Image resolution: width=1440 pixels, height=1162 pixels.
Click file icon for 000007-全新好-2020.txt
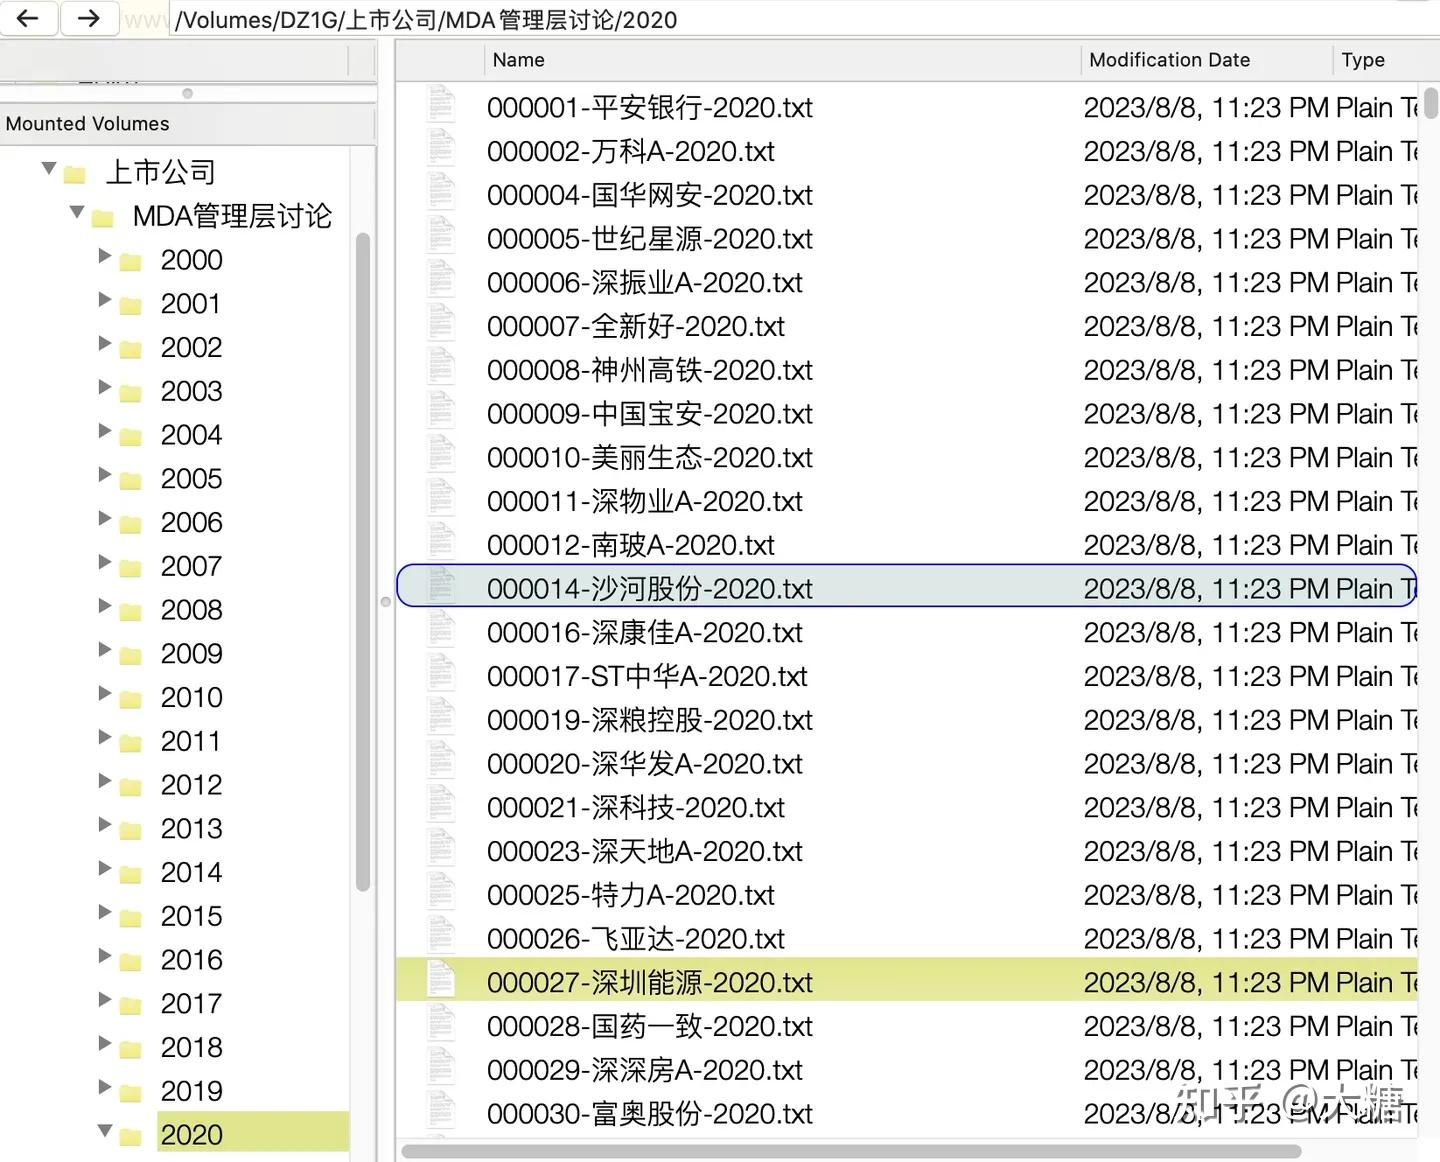(x=441, y=324)
